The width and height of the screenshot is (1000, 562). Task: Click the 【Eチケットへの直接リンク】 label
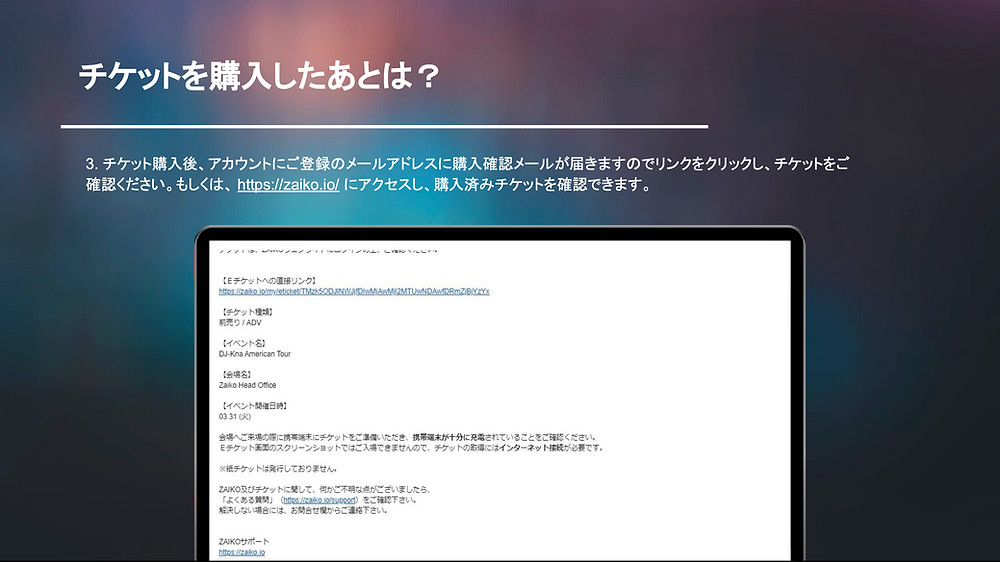pyautogui.click(x=268, y=281)
